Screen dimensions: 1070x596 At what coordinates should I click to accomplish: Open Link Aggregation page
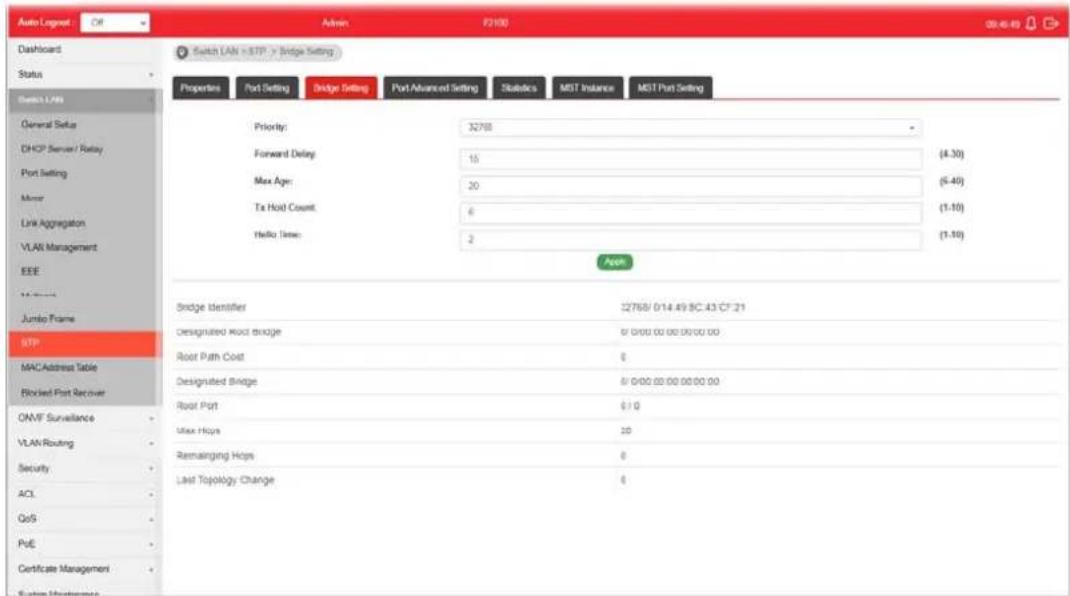coord(53,223)
